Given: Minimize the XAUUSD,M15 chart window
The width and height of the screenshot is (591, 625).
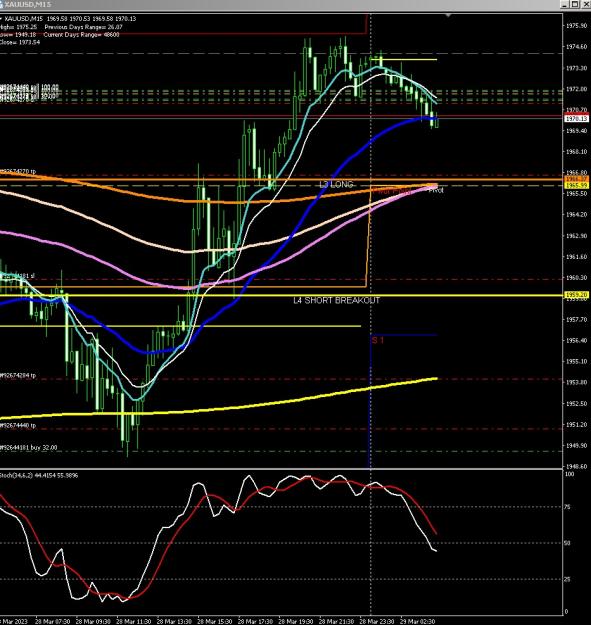Looking at the screenshot, I should click(x=565, y=4).
